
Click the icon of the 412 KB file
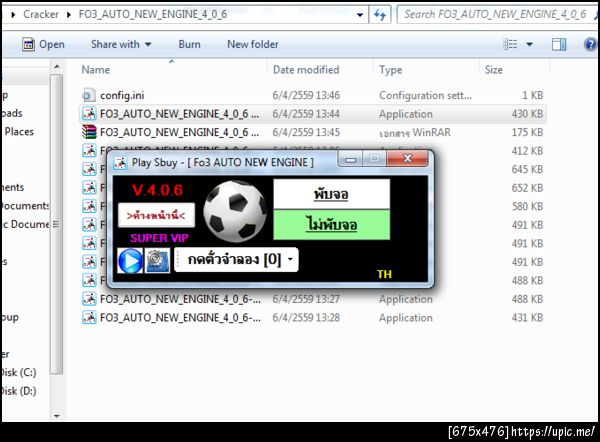click(89, 151)
